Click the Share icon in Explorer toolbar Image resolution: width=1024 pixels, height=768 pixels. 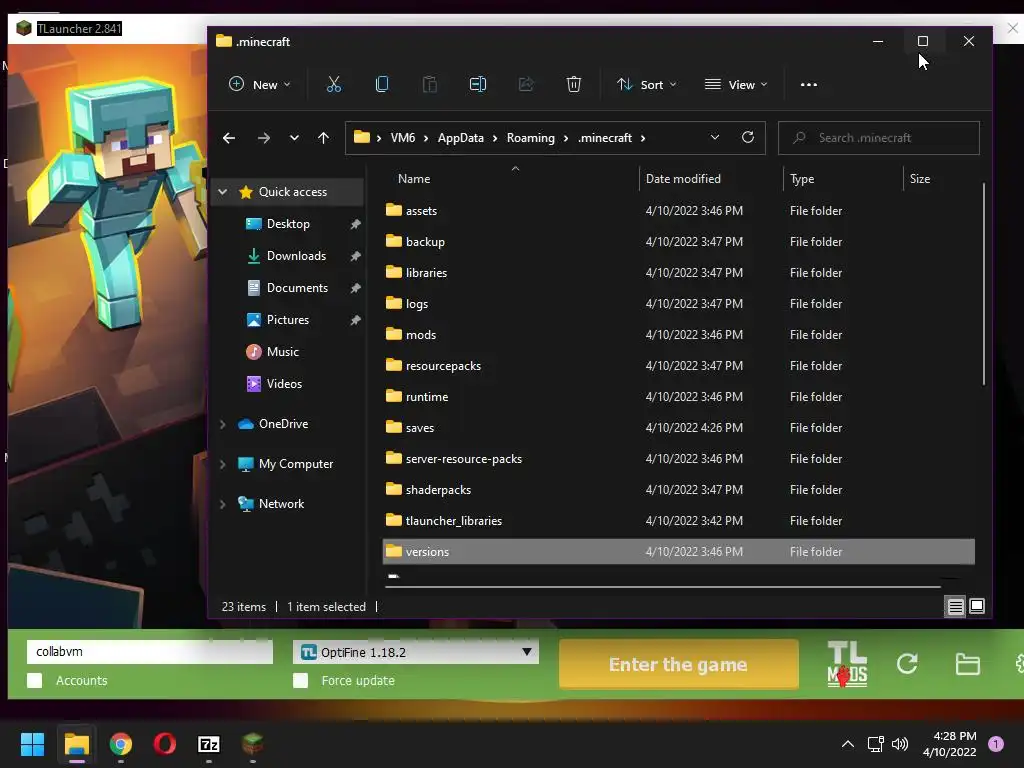click(526, 84)
